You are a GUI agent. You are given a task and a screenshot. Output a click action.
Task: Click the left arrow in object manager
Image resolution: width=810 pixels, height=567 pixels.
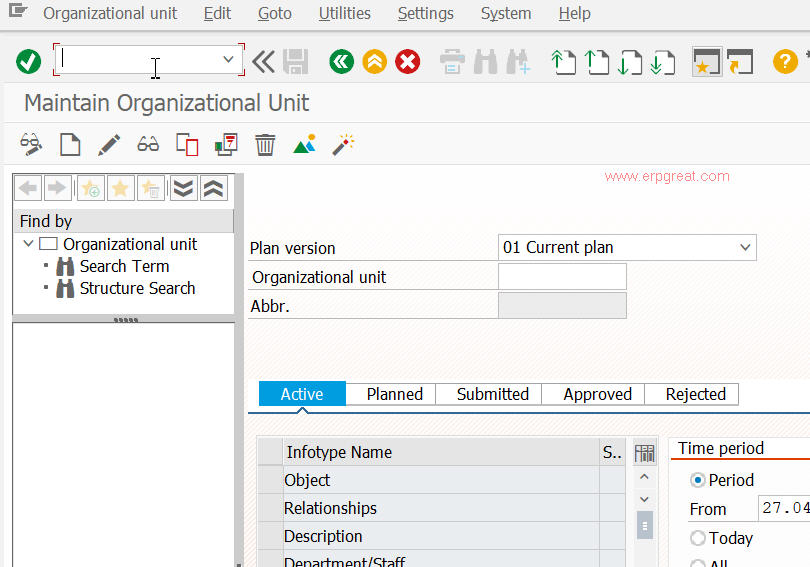point(28,188)
